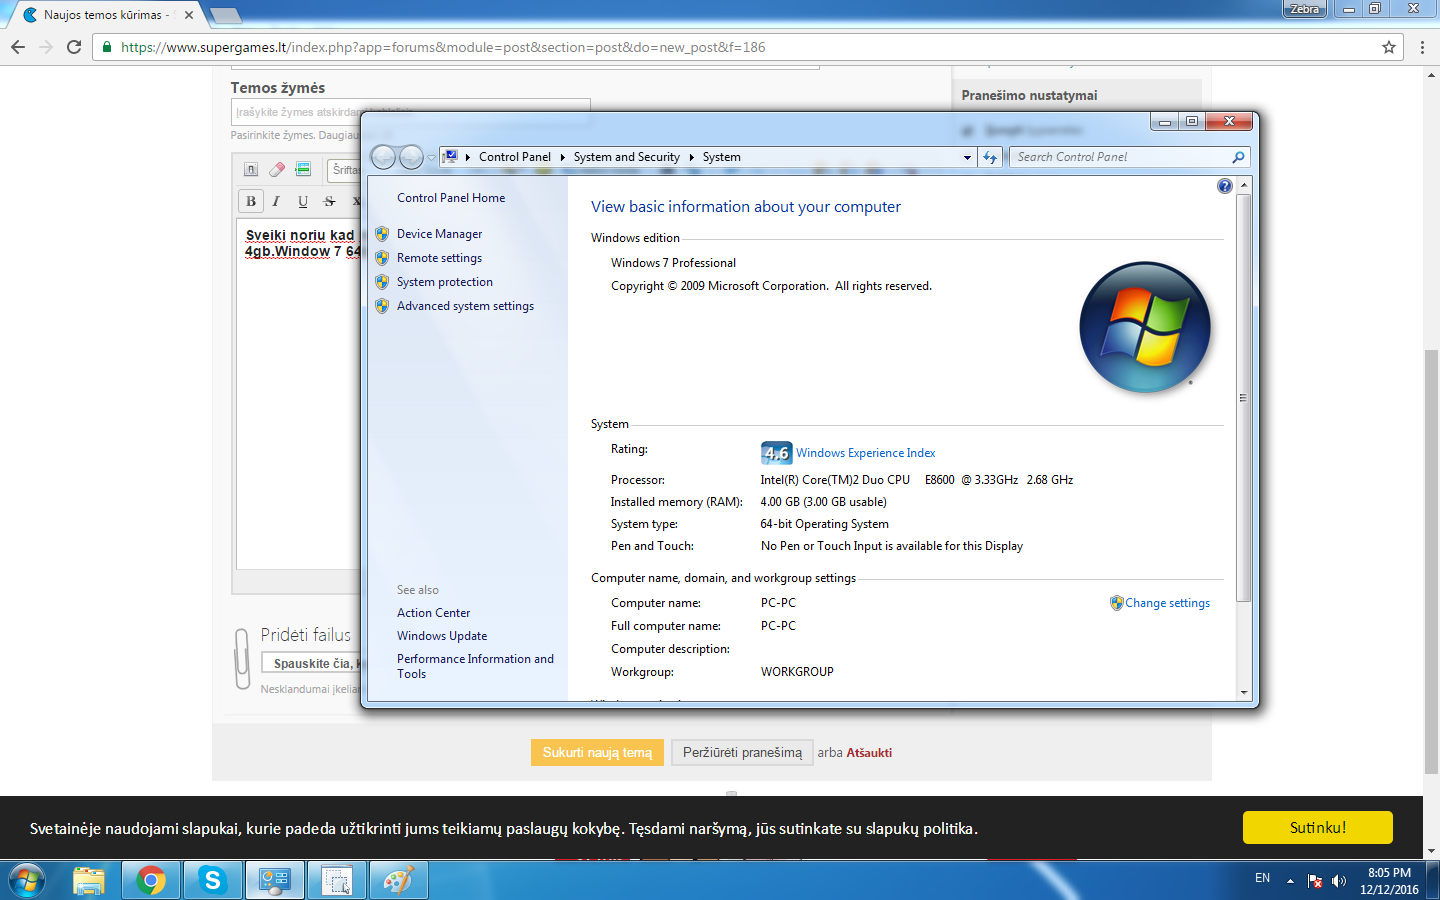Click the volume speaker tray icon

click(x=1339, y=881)
